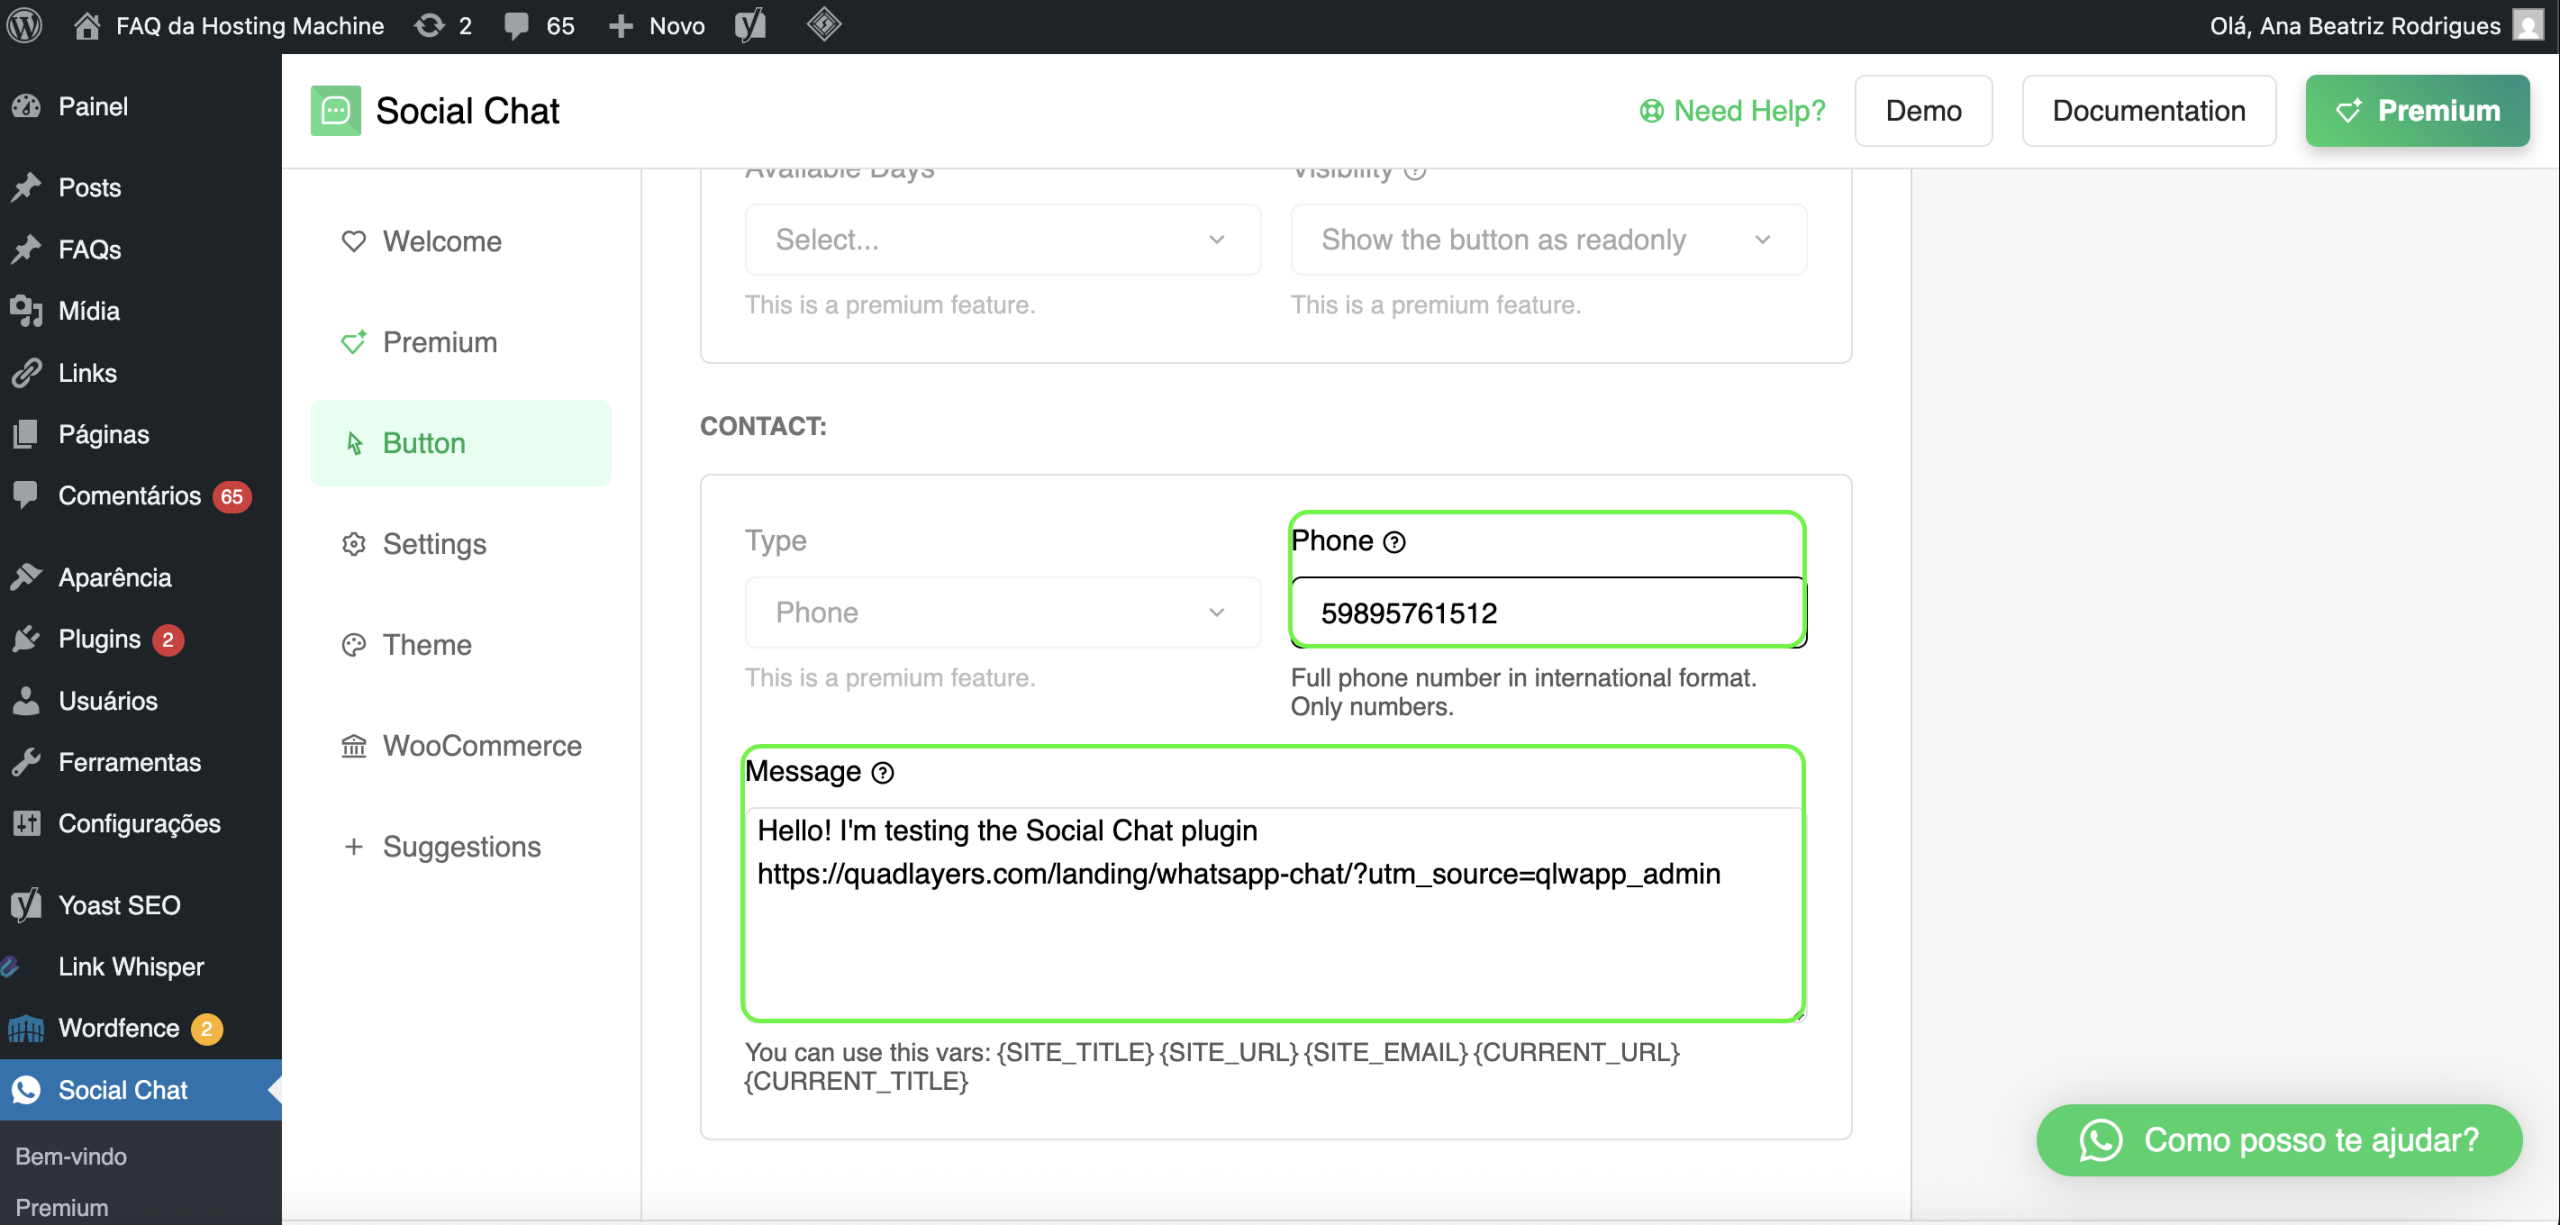Click inside the Message text area
2560x1225 pixels.
(x=1273, y=913)
